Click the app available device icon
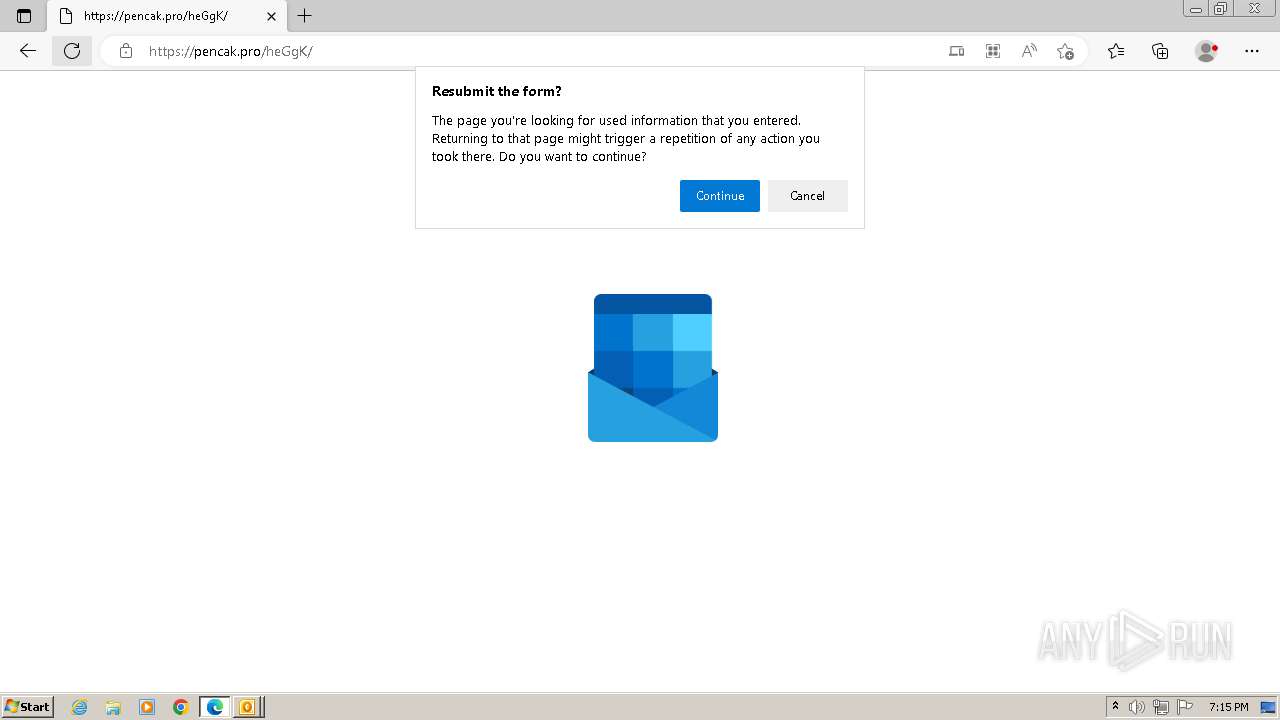1280x720 pixels. click(x=957, y=51)
